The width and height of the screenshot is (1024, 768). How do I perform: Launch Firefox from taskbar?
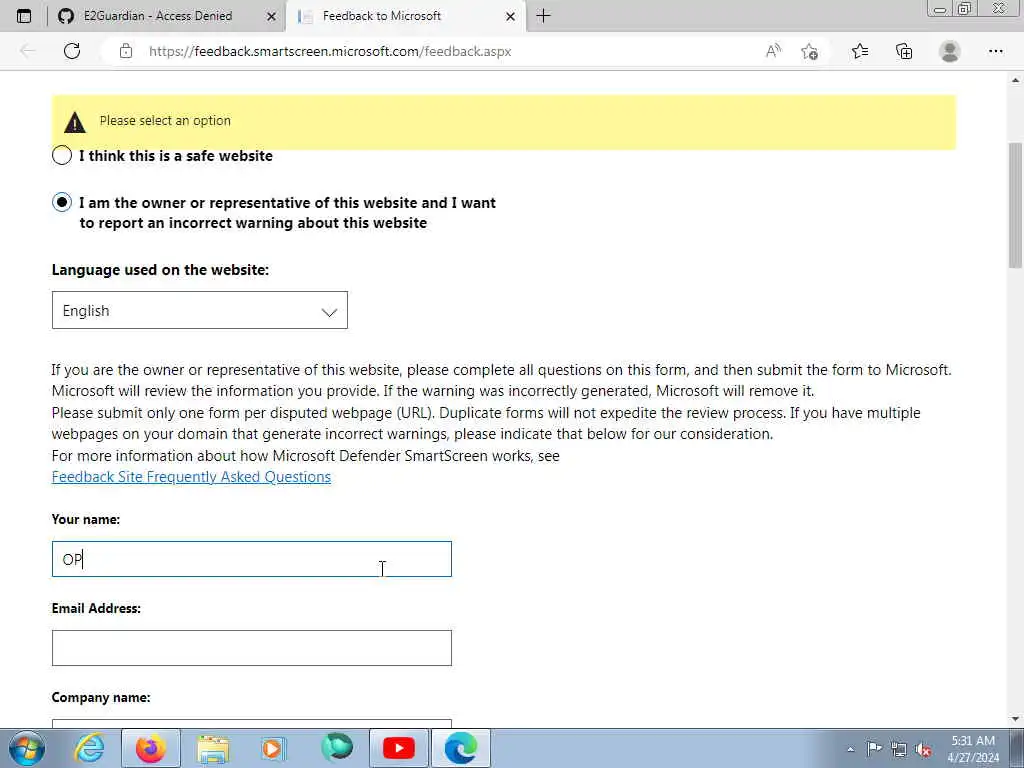pyautogui.click(x=151, y=748)
